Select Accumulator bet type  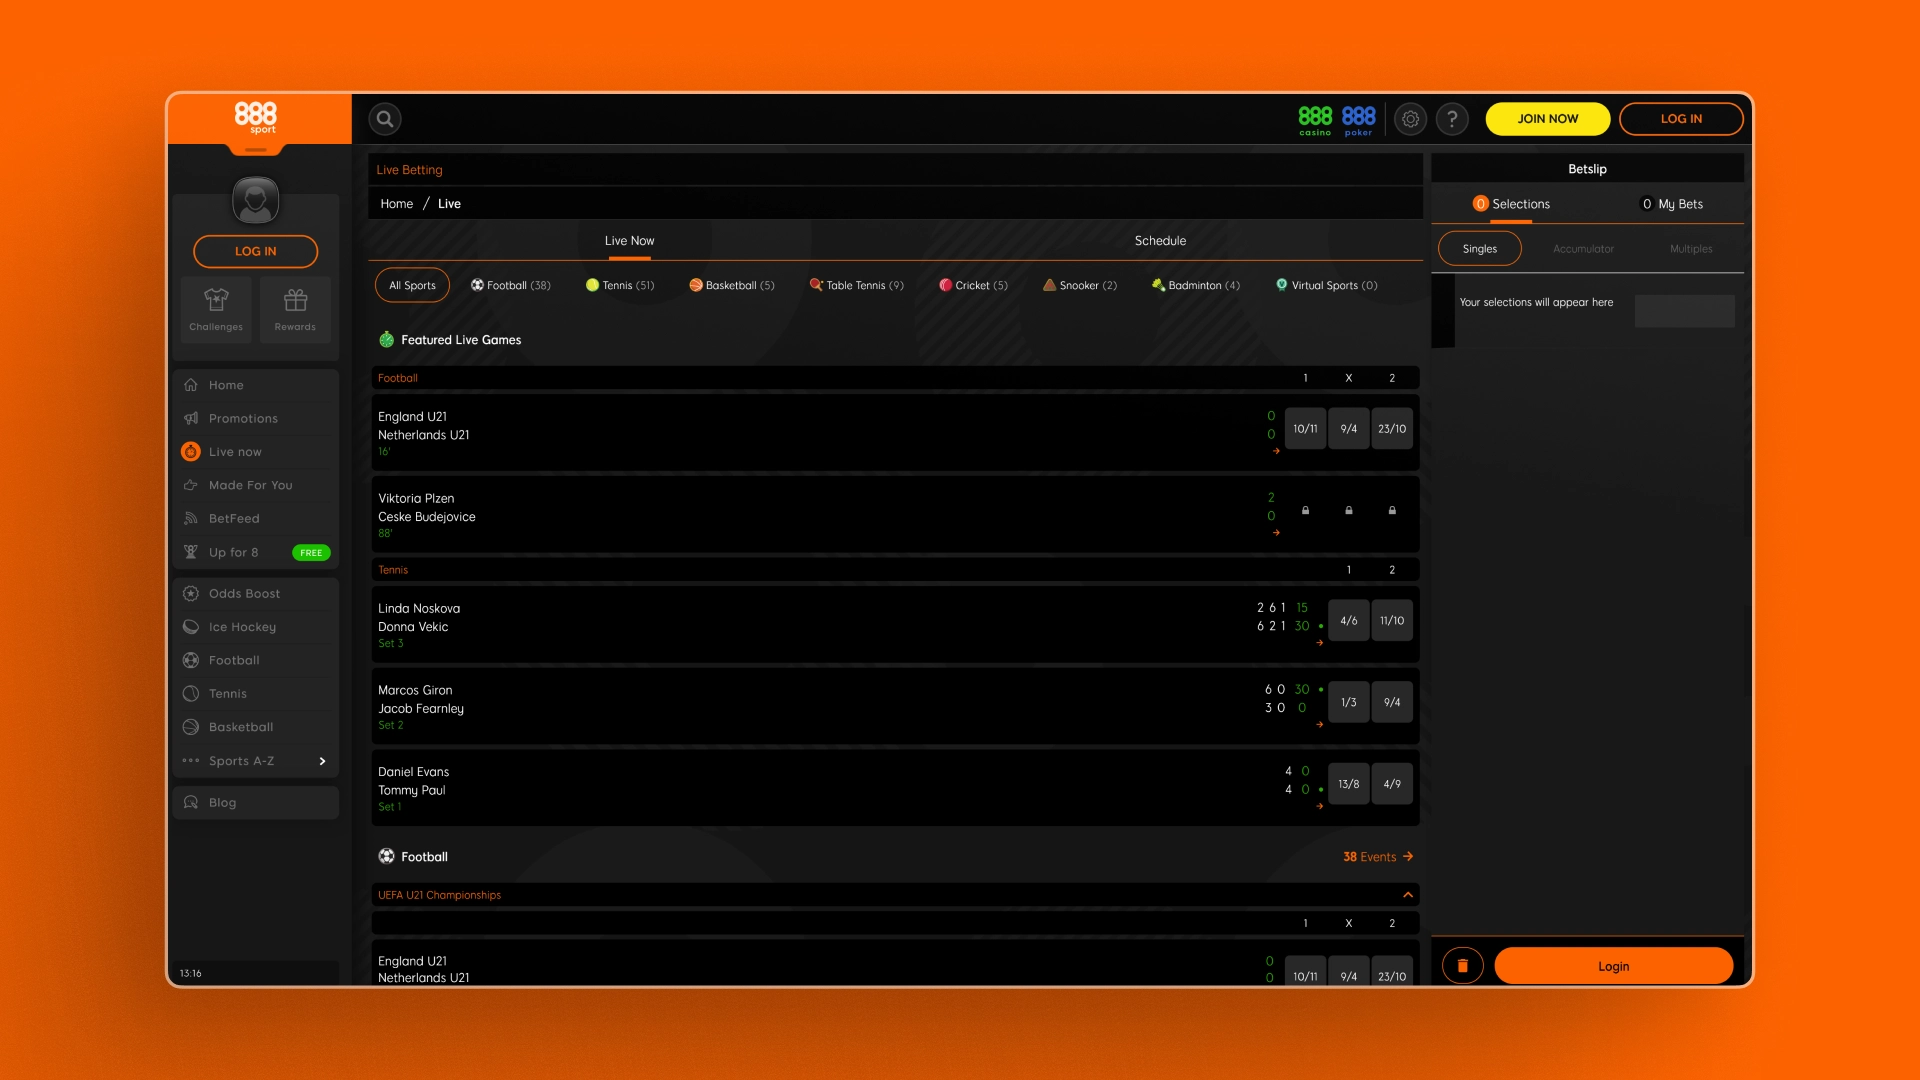tap(1584, 249)
